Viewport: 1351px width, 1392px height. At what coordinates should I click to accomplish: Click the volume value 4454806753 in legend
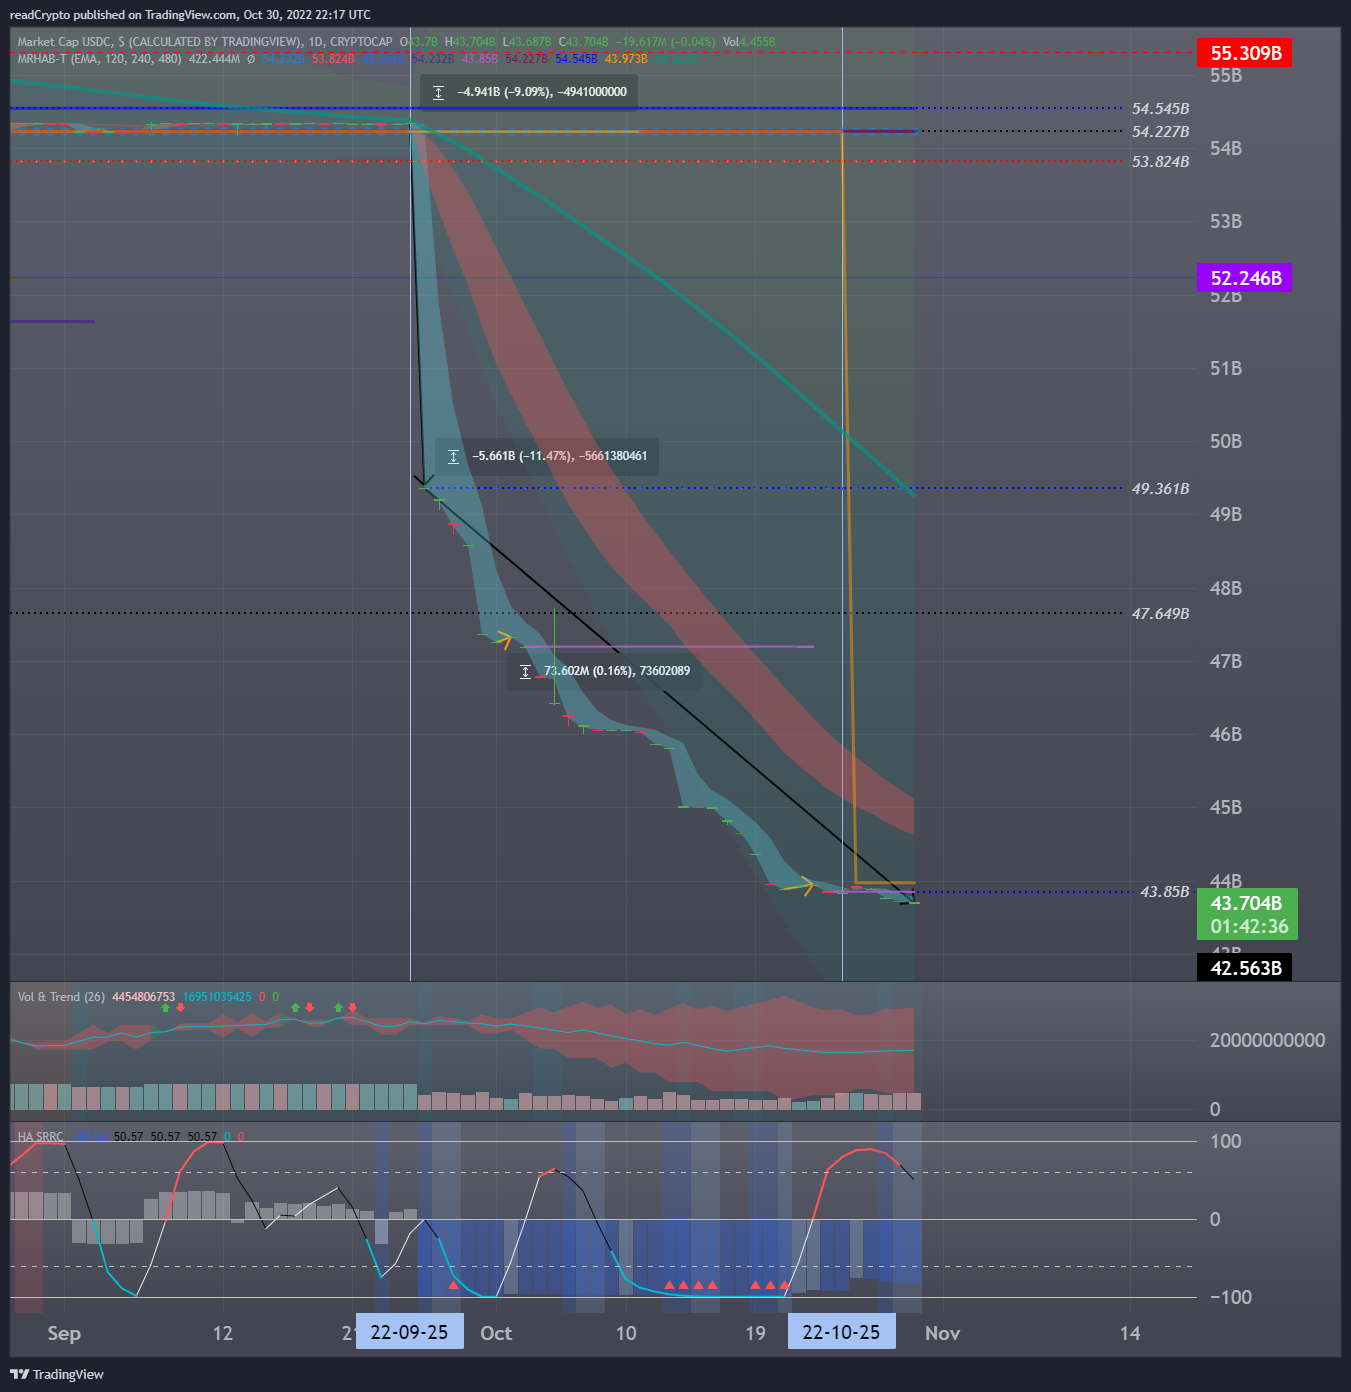143,997
